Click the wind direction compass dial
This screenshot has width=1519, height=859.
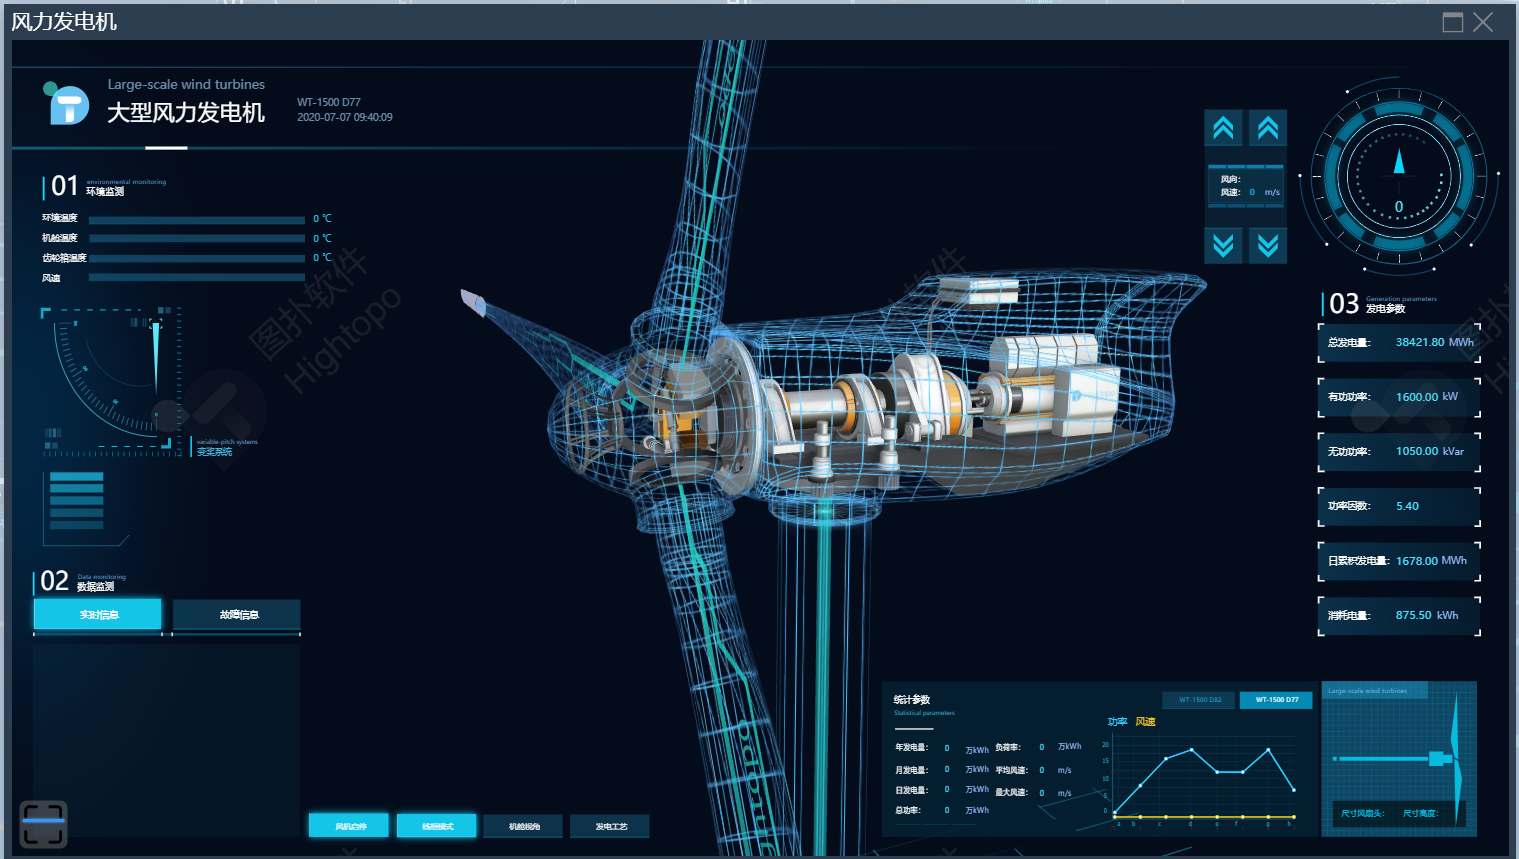pyautogui.click(x=1399, y=176)
